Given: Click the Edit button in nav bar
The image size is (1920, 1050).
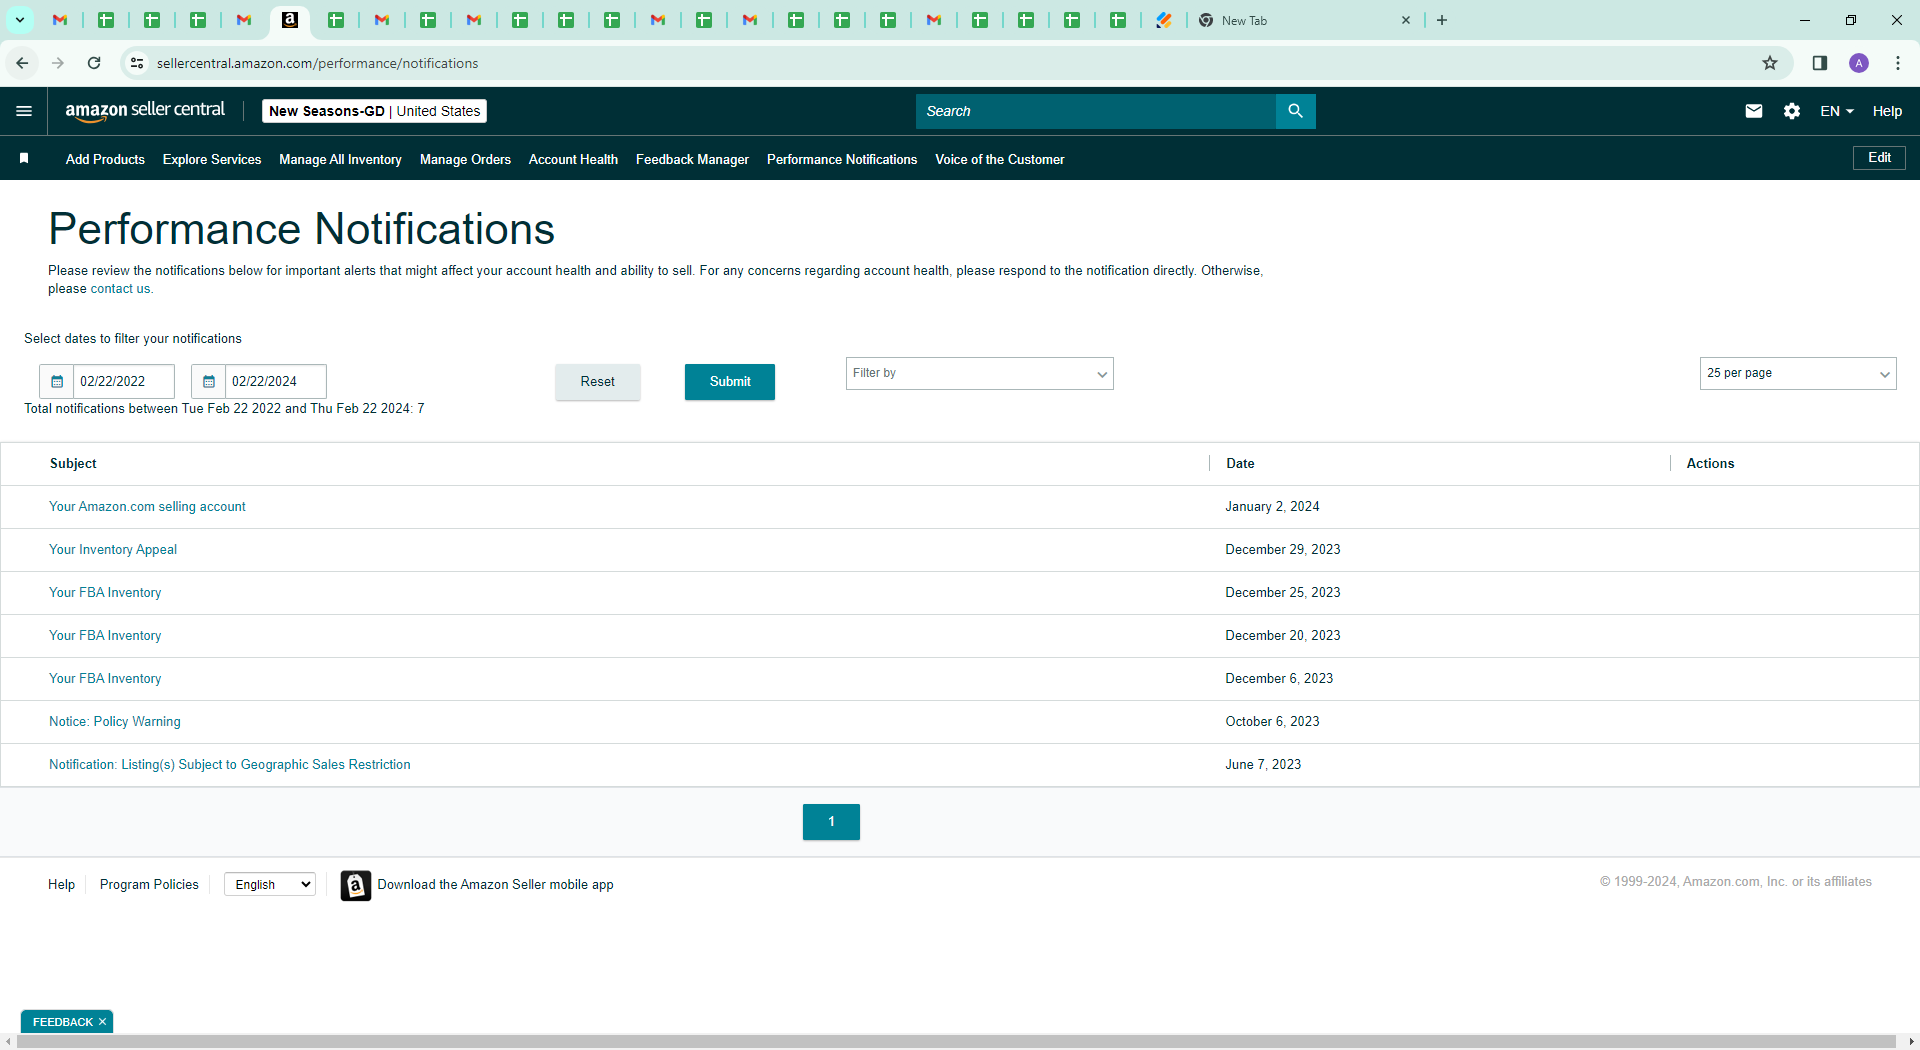Looking at the screenshot, I should click(x=1879, y=158).
